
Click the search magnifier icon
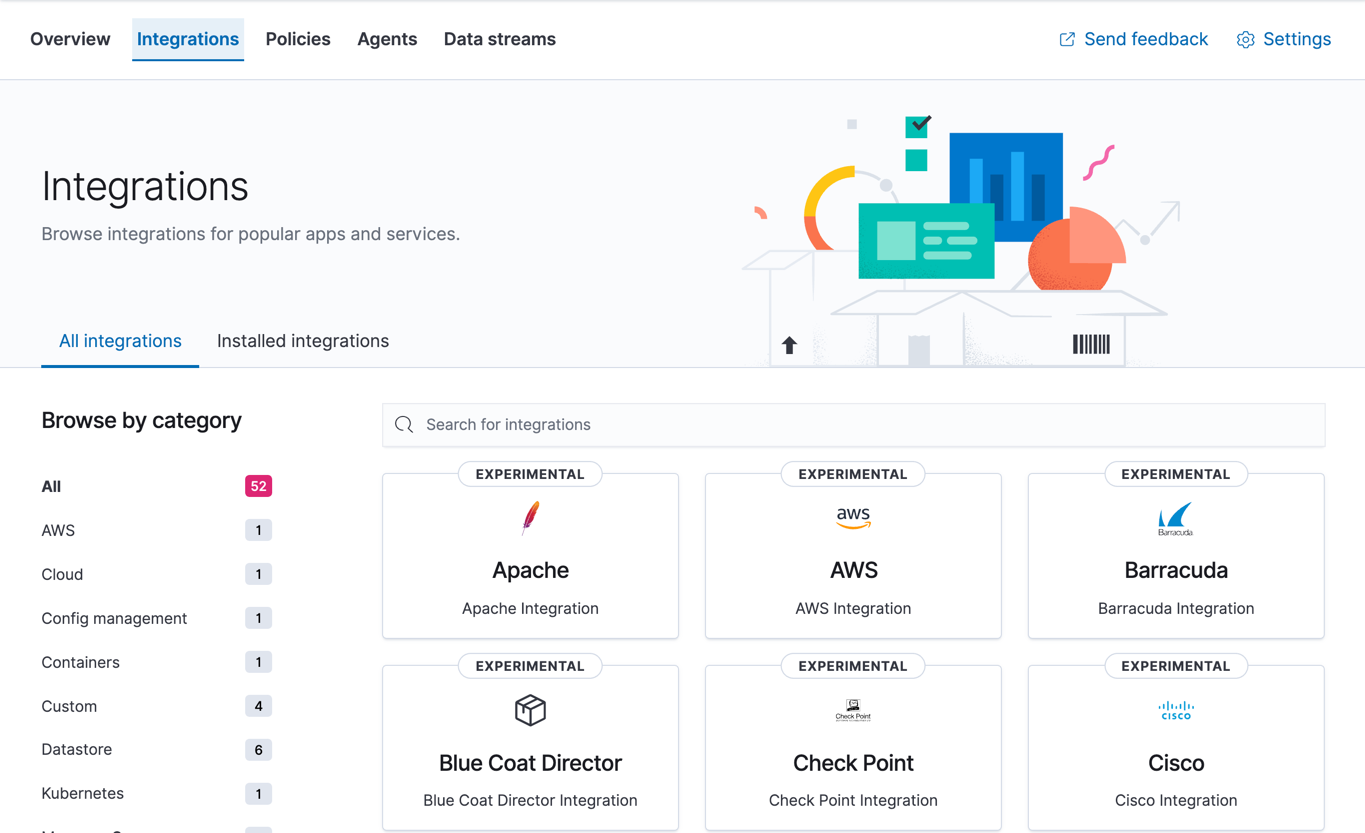[x=403, y=424]
